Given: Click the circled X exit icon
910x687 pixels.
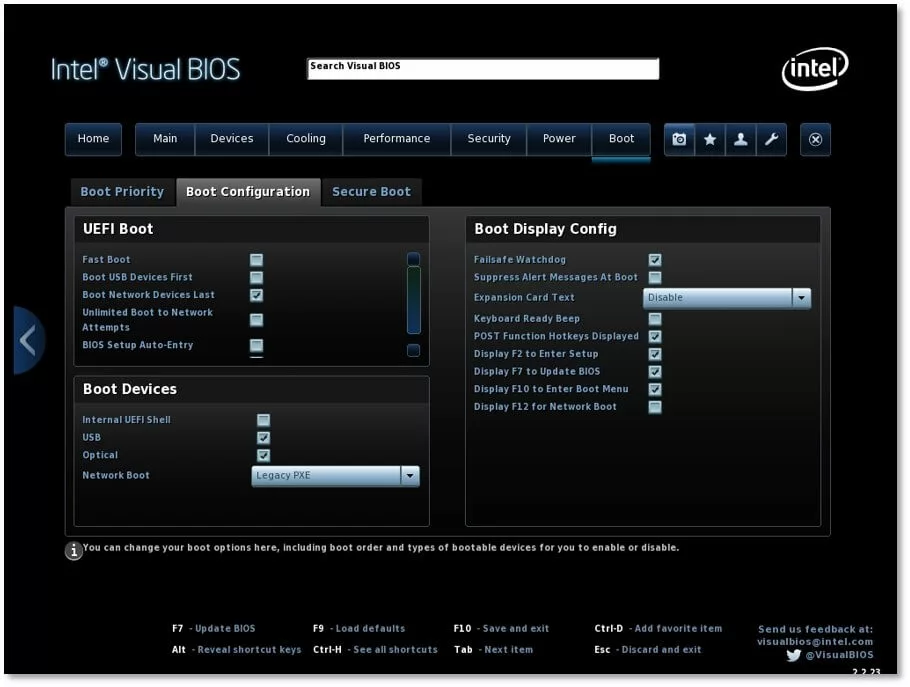Looking at the screenshot, I should coord(815,139).
